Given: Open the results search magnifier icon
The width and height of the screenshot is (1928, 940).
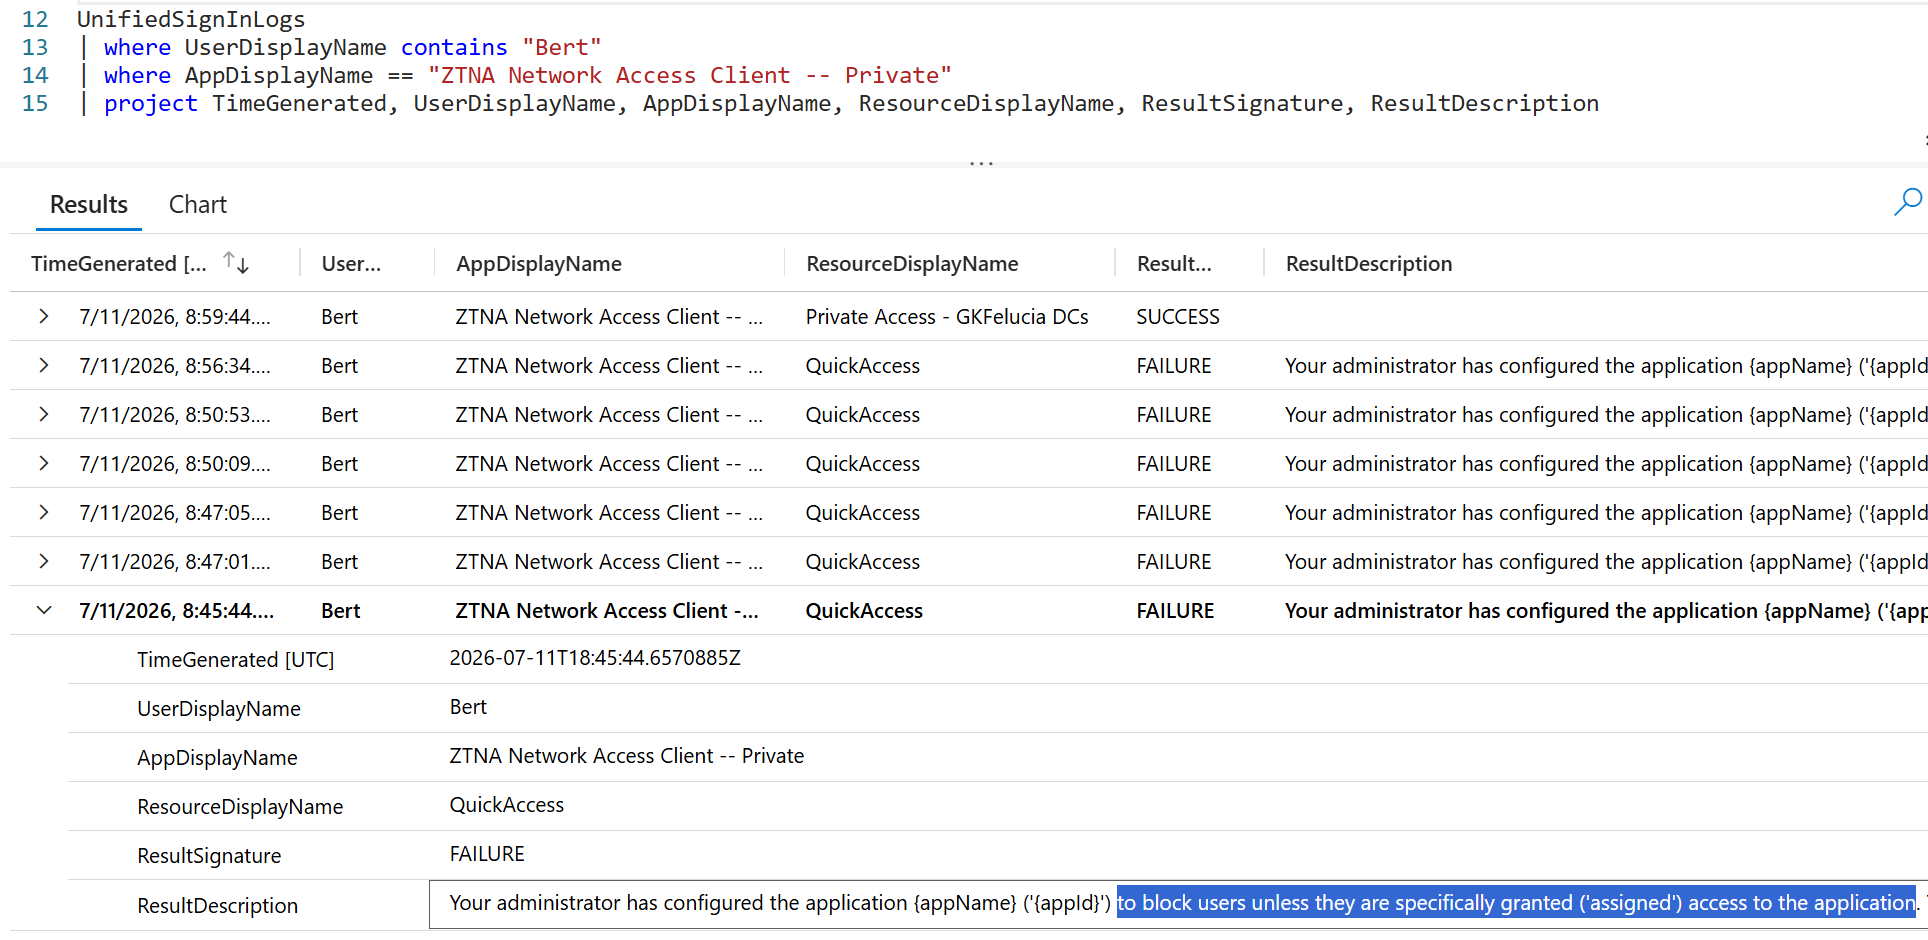Looking at the screenshot, I should tap(1907, 202).
